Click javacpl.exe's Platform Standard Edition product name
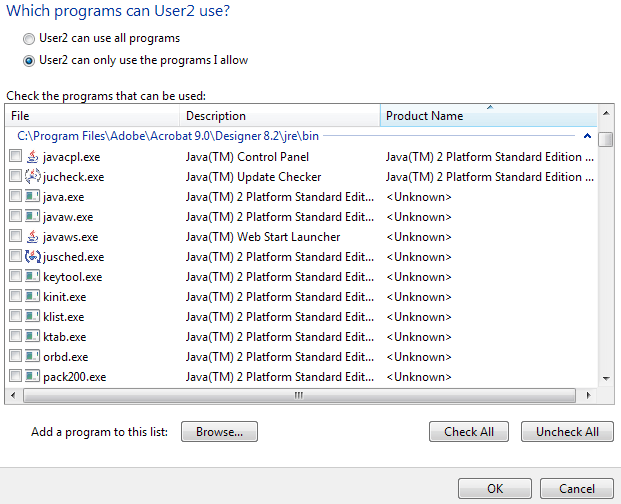621x504 pixels. click(x=490, y=157)
